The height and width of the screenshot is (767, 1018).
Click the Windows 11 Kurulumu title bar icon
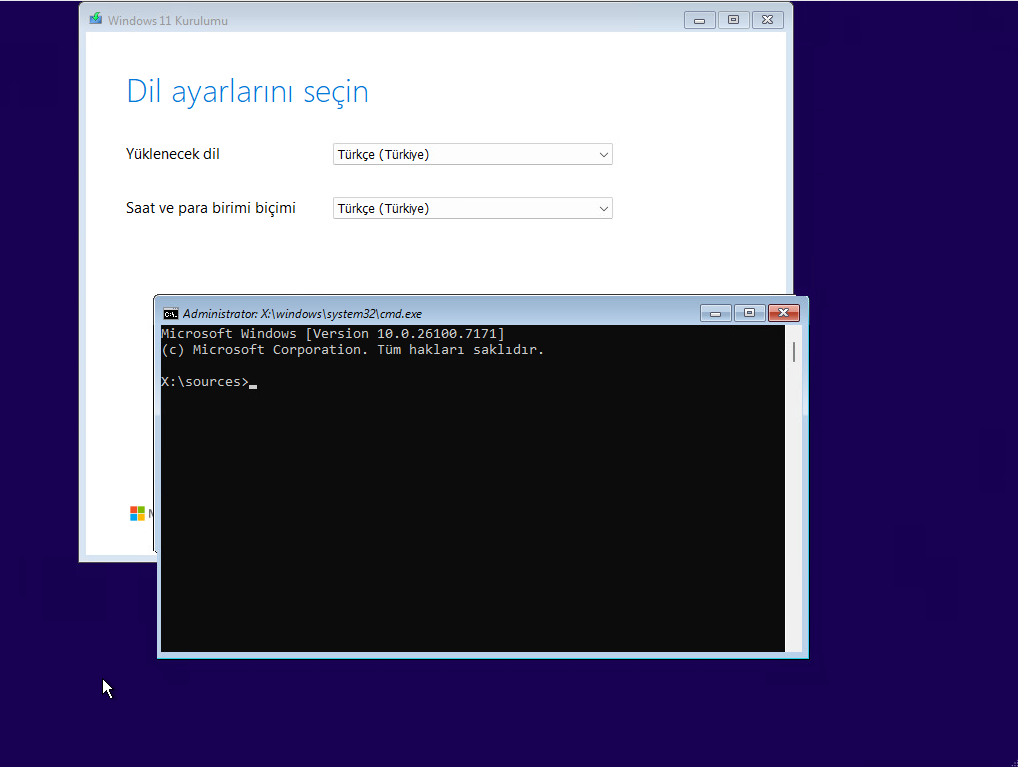pyautogui.click(x=95, y=19)
